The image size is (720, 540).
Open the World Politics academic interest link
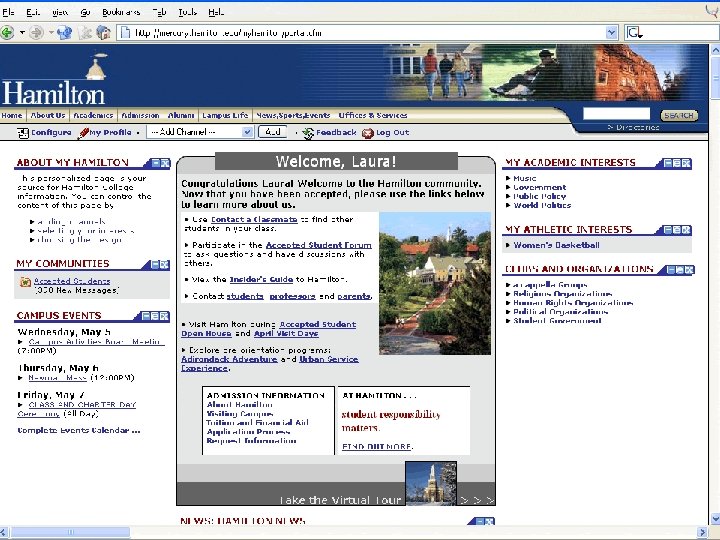coord(542,205)
